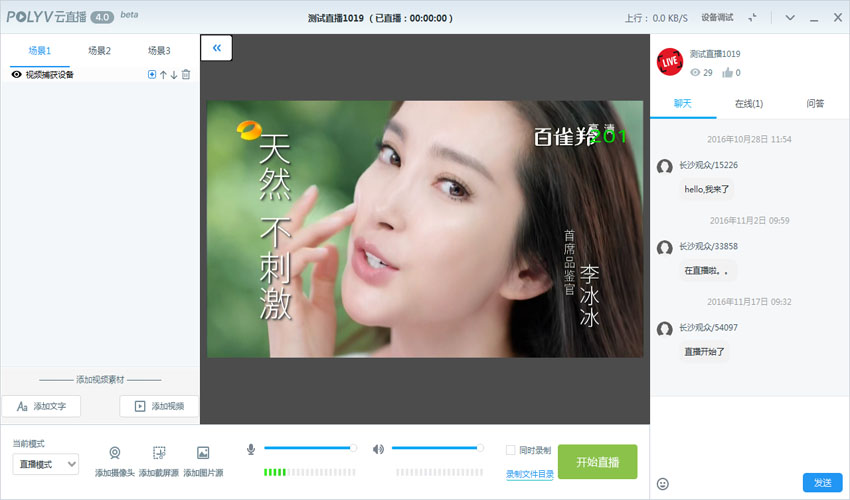Open the current mode (直播模式) dropdown
This screenshot has height=500, width=850.
45,463
